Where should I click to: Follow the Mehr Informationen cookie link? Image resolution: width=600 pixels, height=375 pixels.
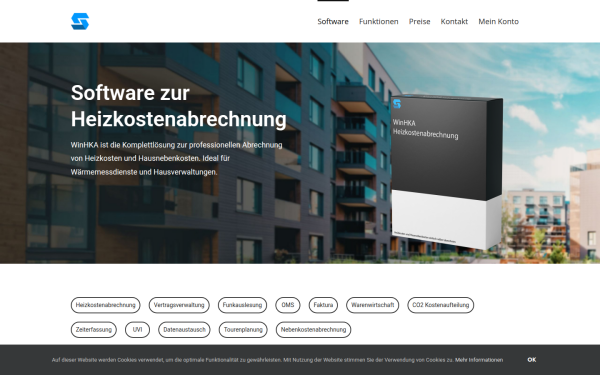click(479, 360)
